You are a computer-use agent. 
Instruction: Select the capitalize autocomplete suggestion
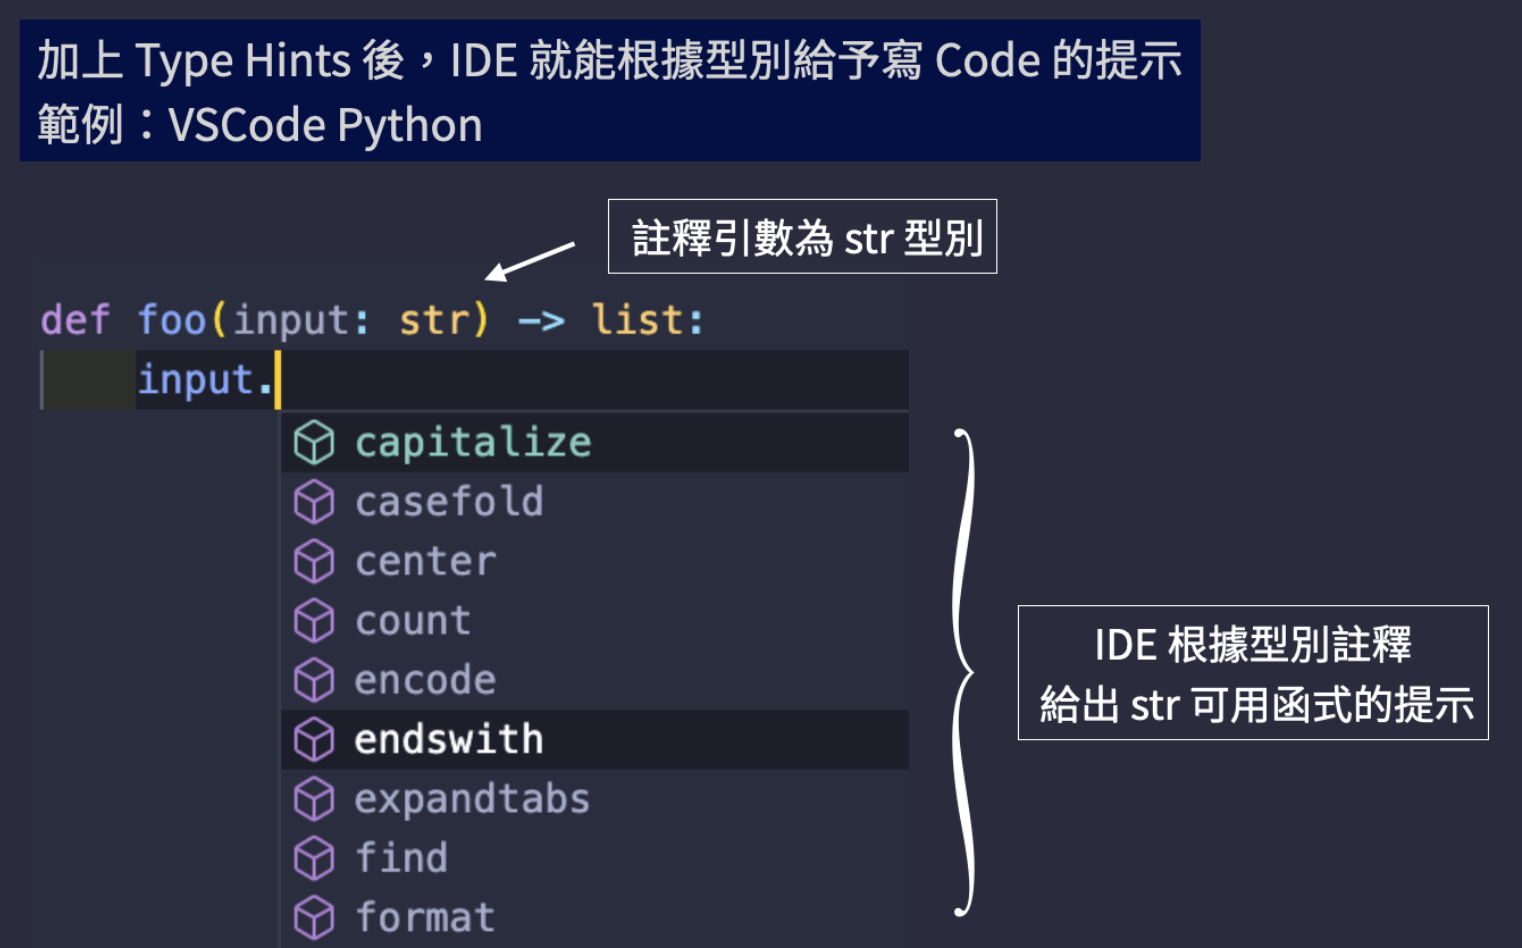[x=595, y=442]
